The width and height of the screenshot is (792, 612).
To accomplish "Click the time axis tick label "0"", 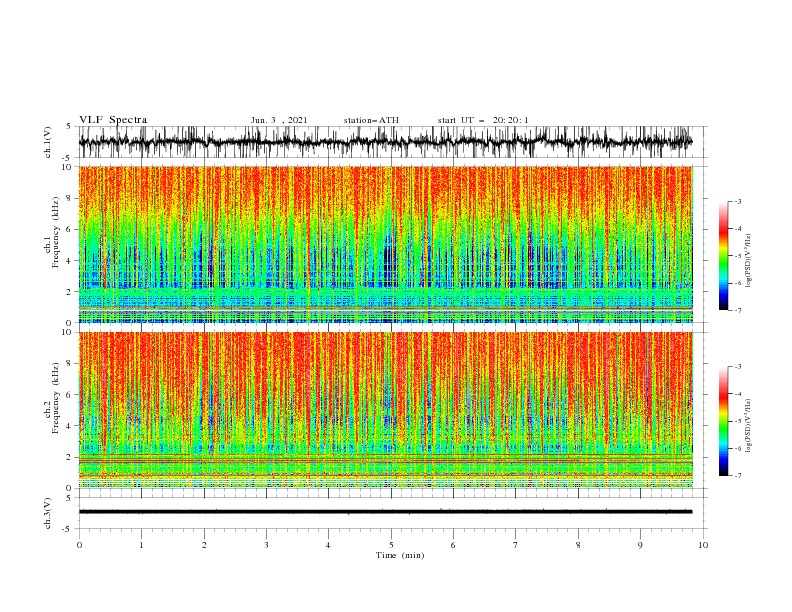I will point(79,545).
